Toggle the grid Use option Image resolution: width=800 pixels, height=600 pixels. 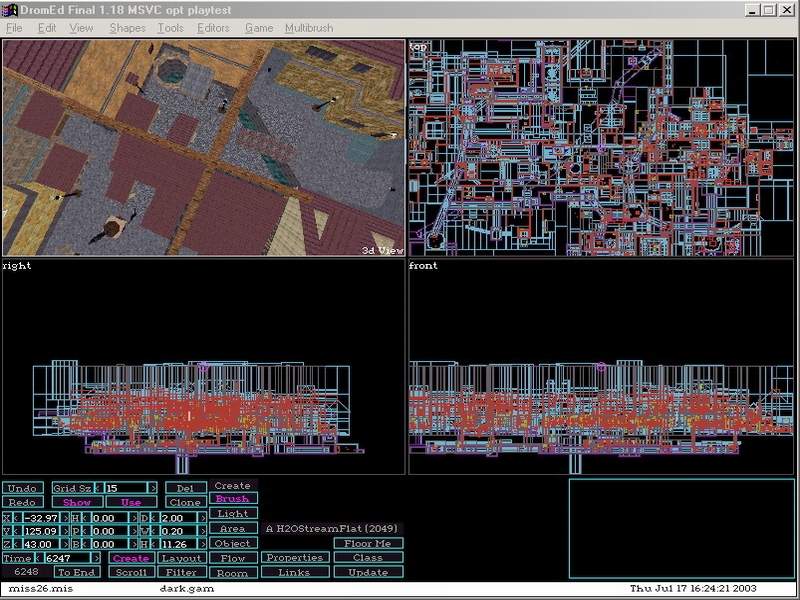tap(131, 503)
